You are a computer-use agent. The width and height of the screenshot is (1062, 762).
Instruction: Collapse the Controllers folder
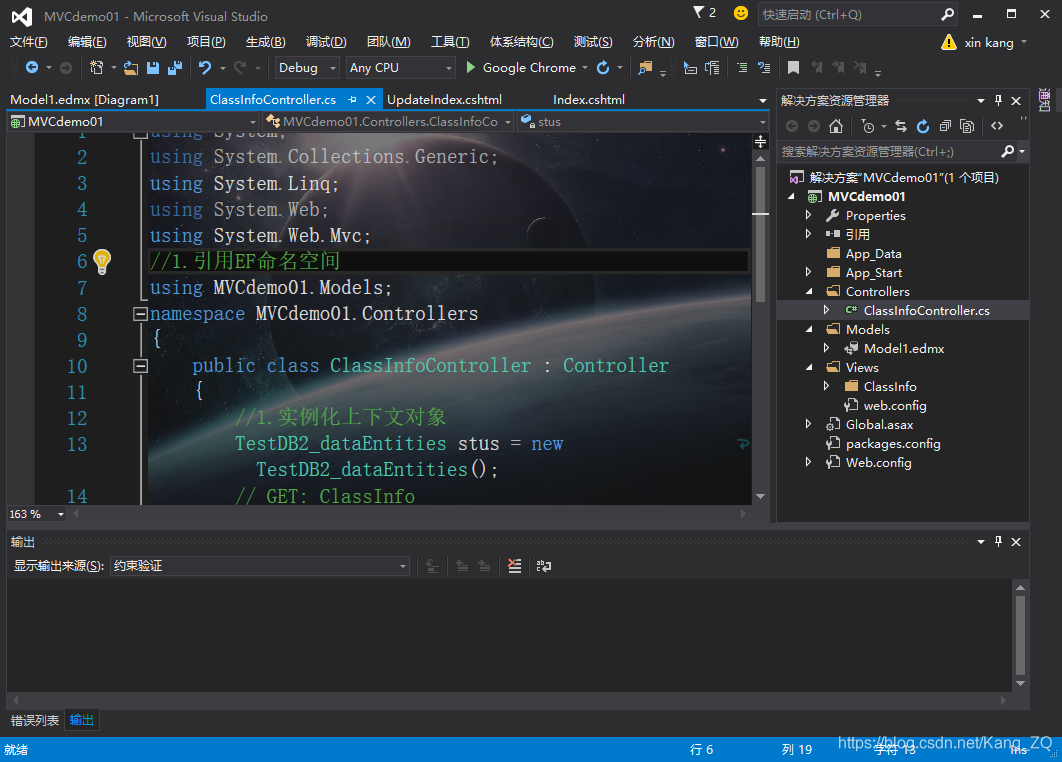tap(809, 291)
